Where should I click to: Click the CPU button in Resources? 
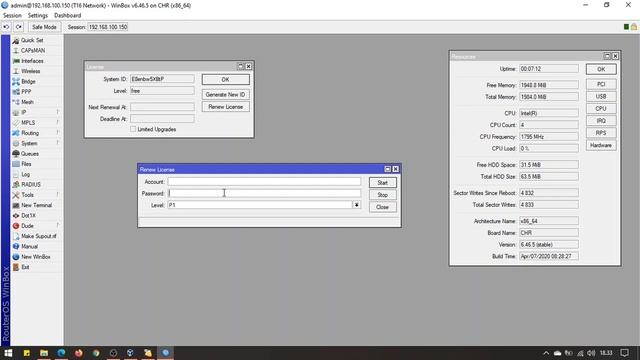(601, 109)
